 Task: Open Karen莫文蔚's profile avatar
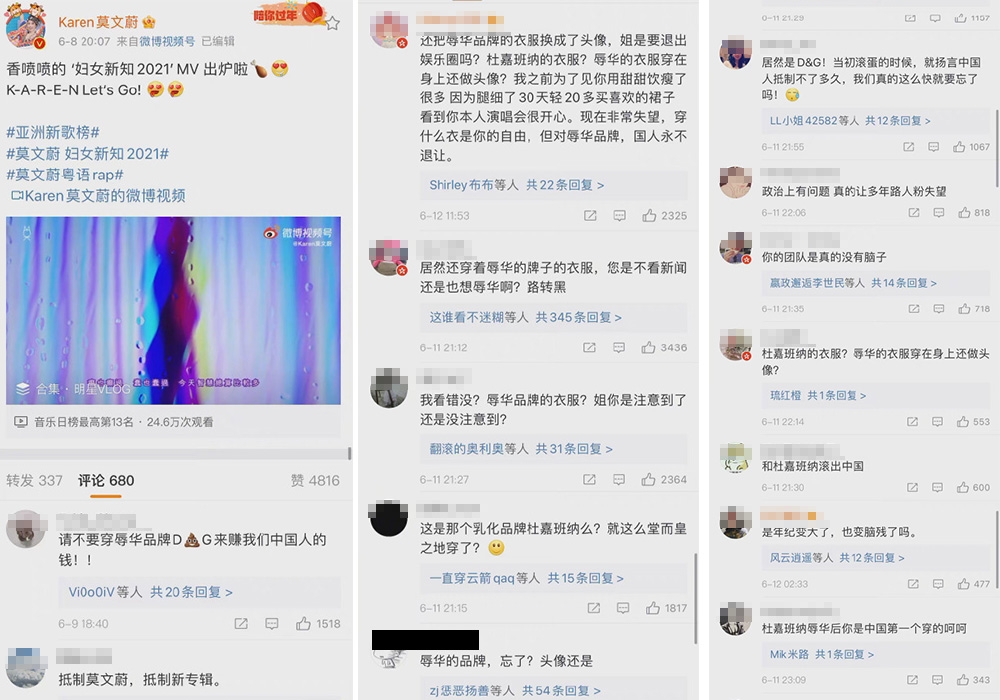pos(26,27)
